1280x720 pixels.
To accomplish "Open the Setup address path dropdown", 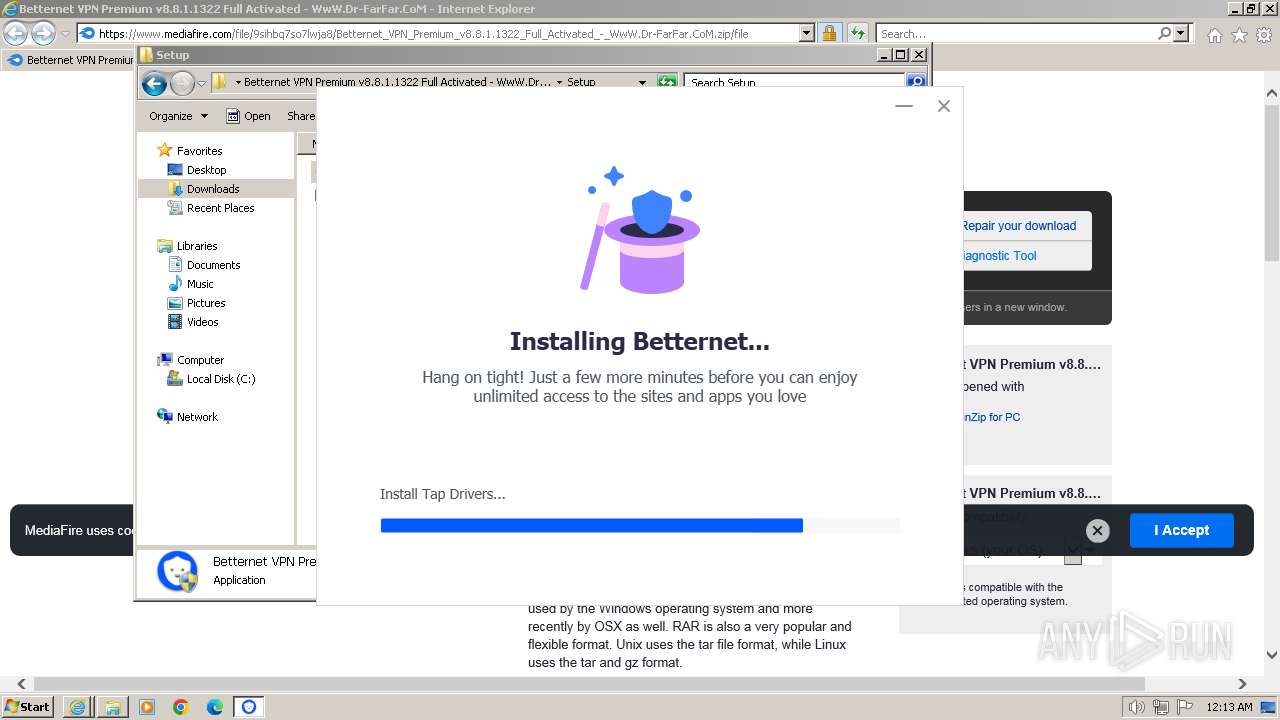I will pos(642,82).
